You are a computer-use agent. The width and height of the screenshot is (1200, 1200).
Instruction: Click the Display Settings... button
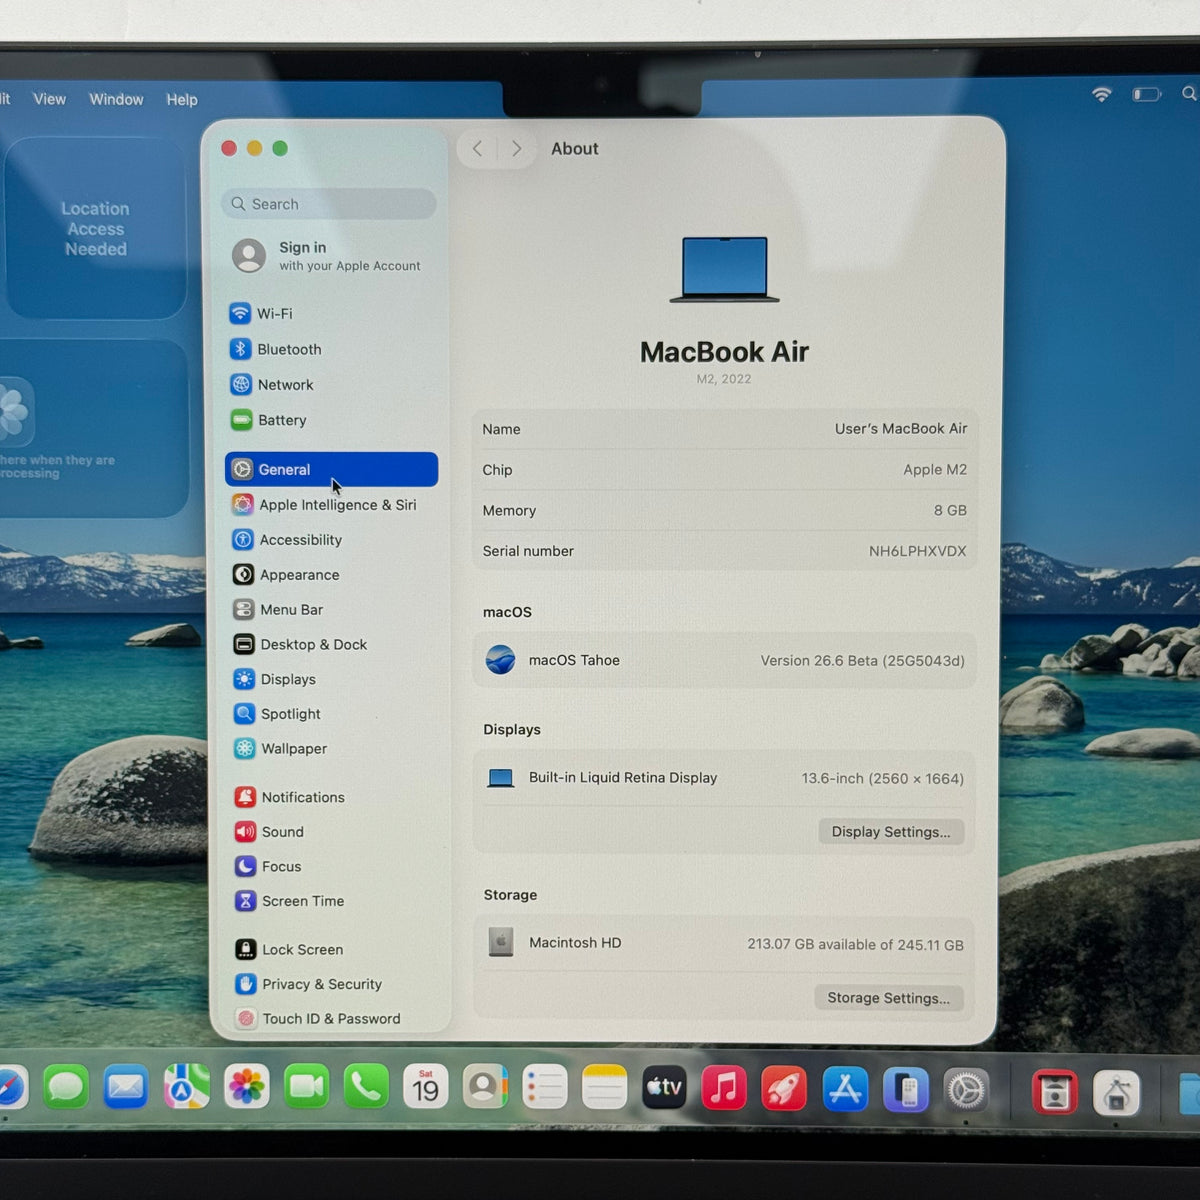click(891, 832)
